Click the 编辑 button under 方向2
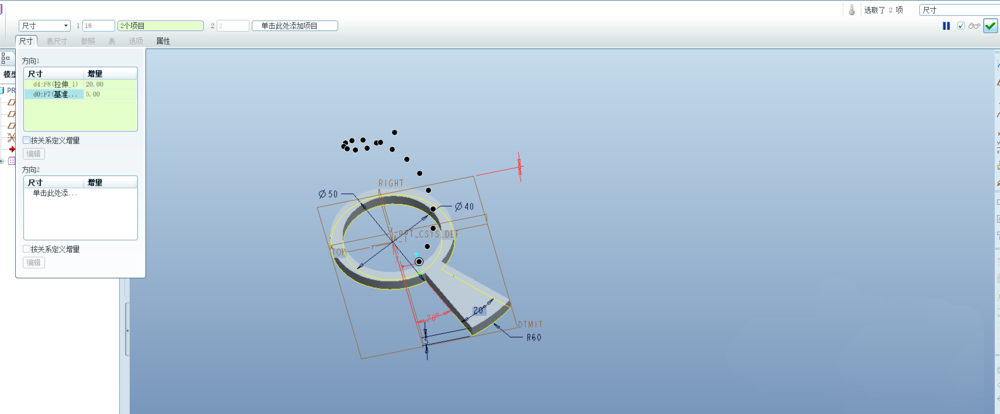This screenshot has height=414, width=1000. (34, 263)
